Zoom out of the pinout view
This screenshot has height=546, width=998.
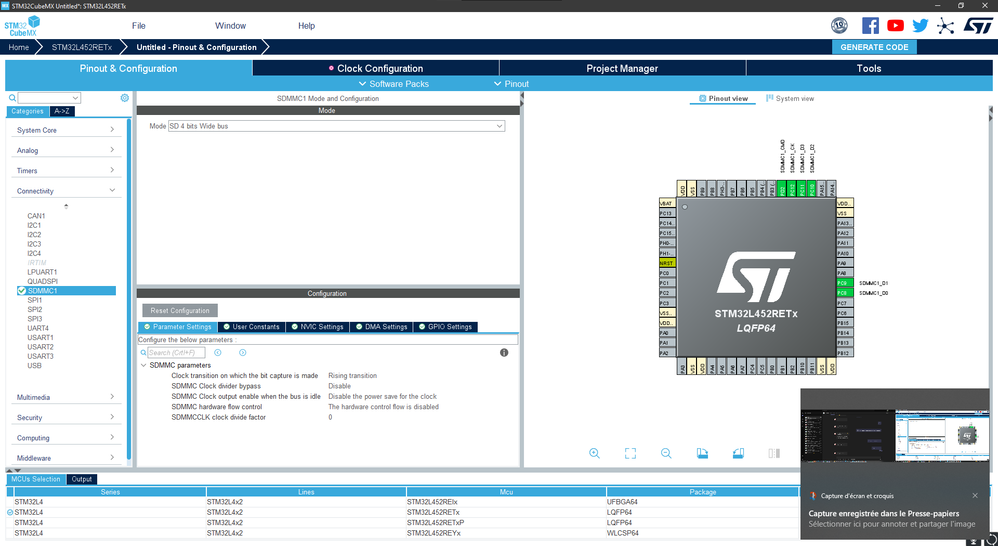(666, 453)
